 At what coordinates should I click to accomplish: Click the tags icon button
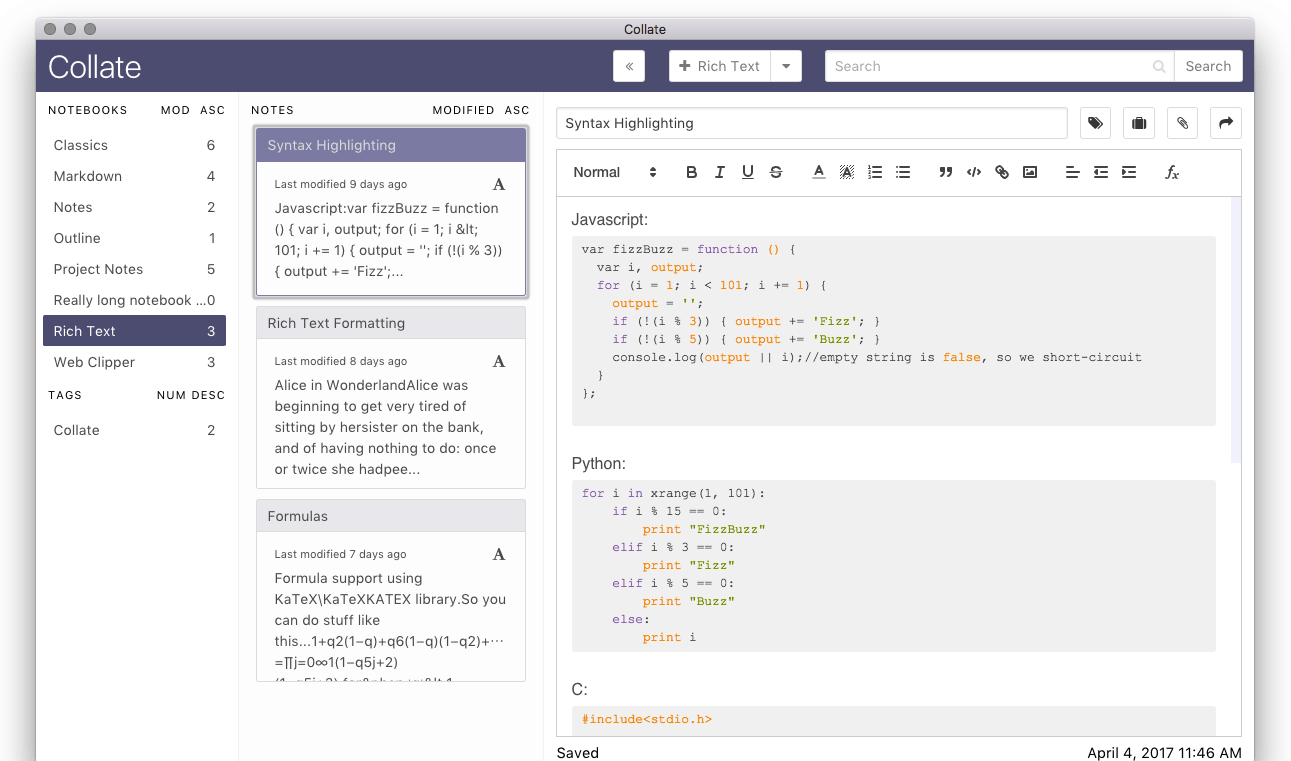1095,123
